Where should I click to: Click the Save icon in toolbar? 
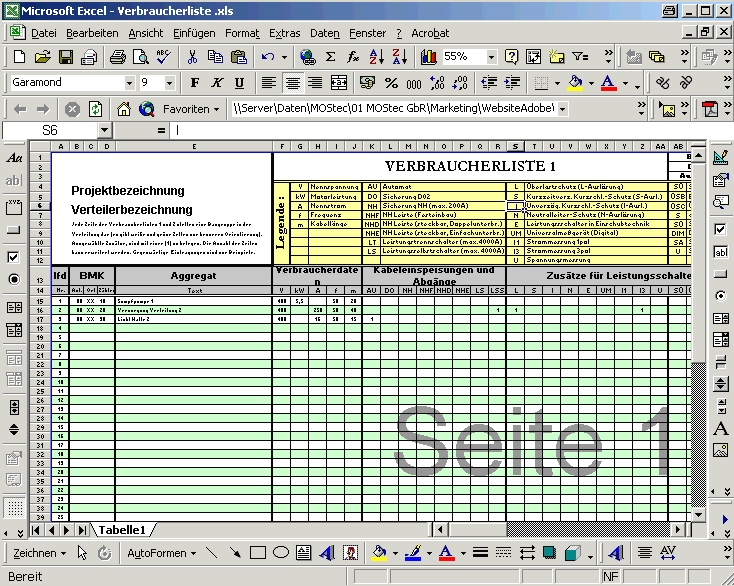[66, 57]
